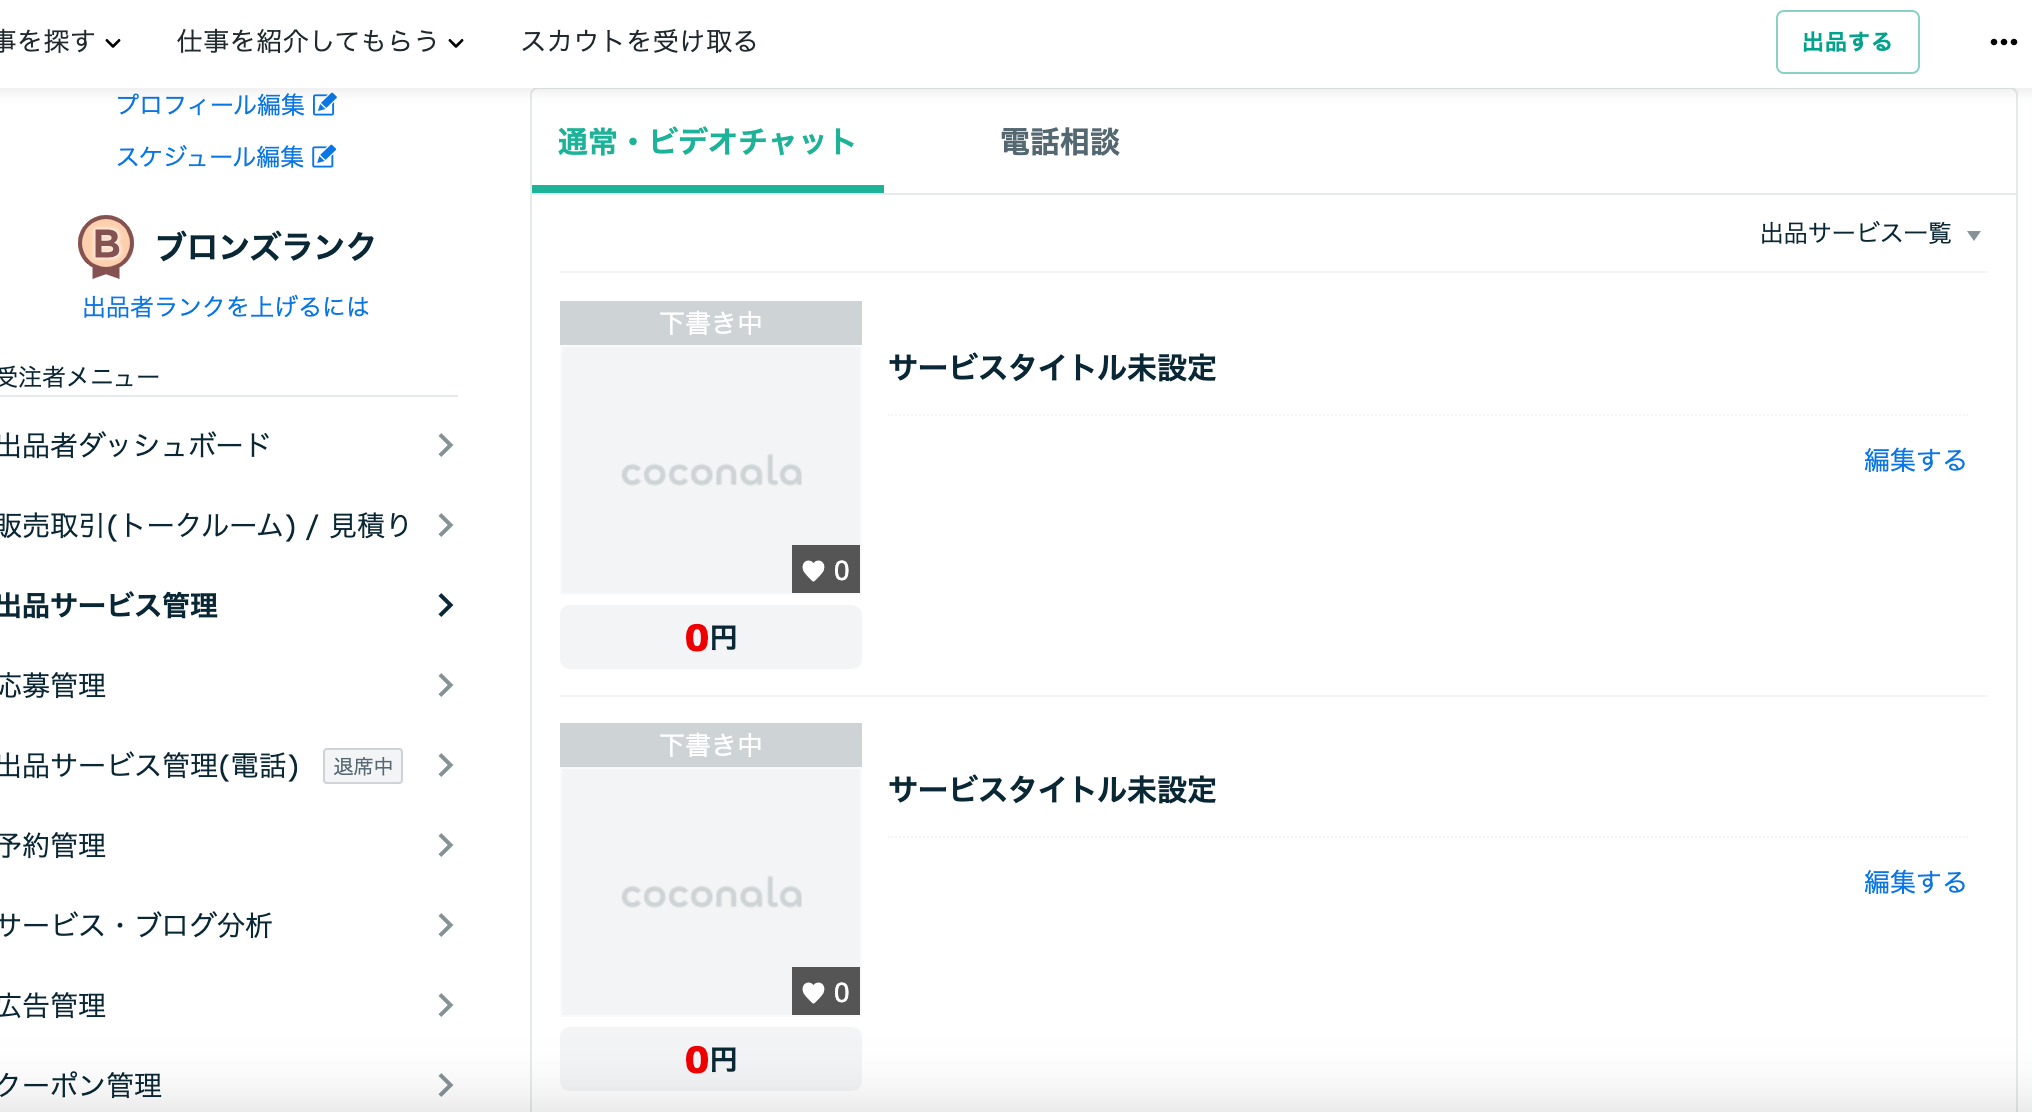Click the 出品する button
Viewport: 2032px width, 1112px height.
[x=1847, y=42]
